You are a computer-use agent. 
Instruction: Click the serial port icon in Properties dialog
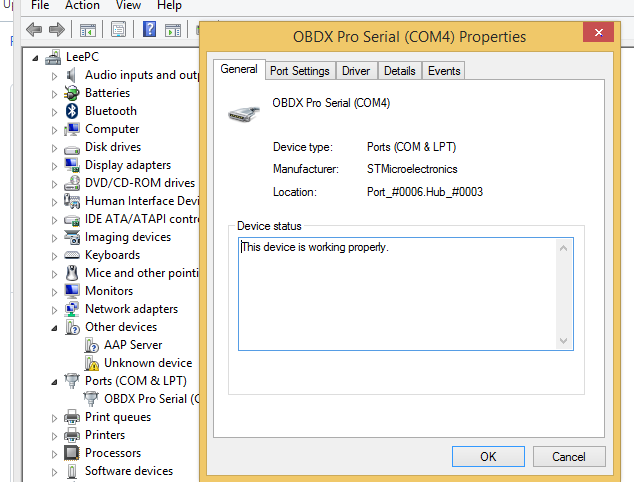click(243, 114)
